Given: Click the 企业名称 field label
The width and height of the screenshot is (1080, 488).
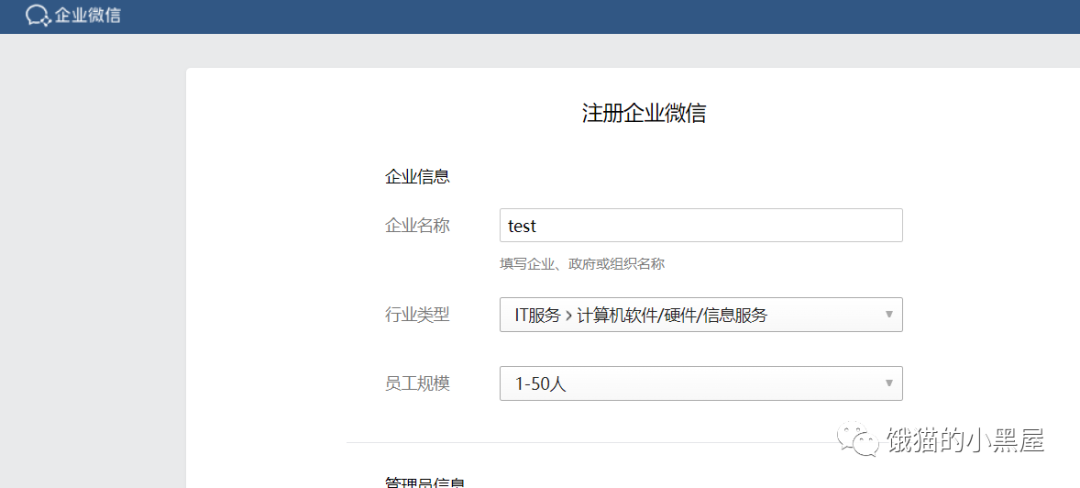Looking at the screenshot, I should [x=417, y=226].
